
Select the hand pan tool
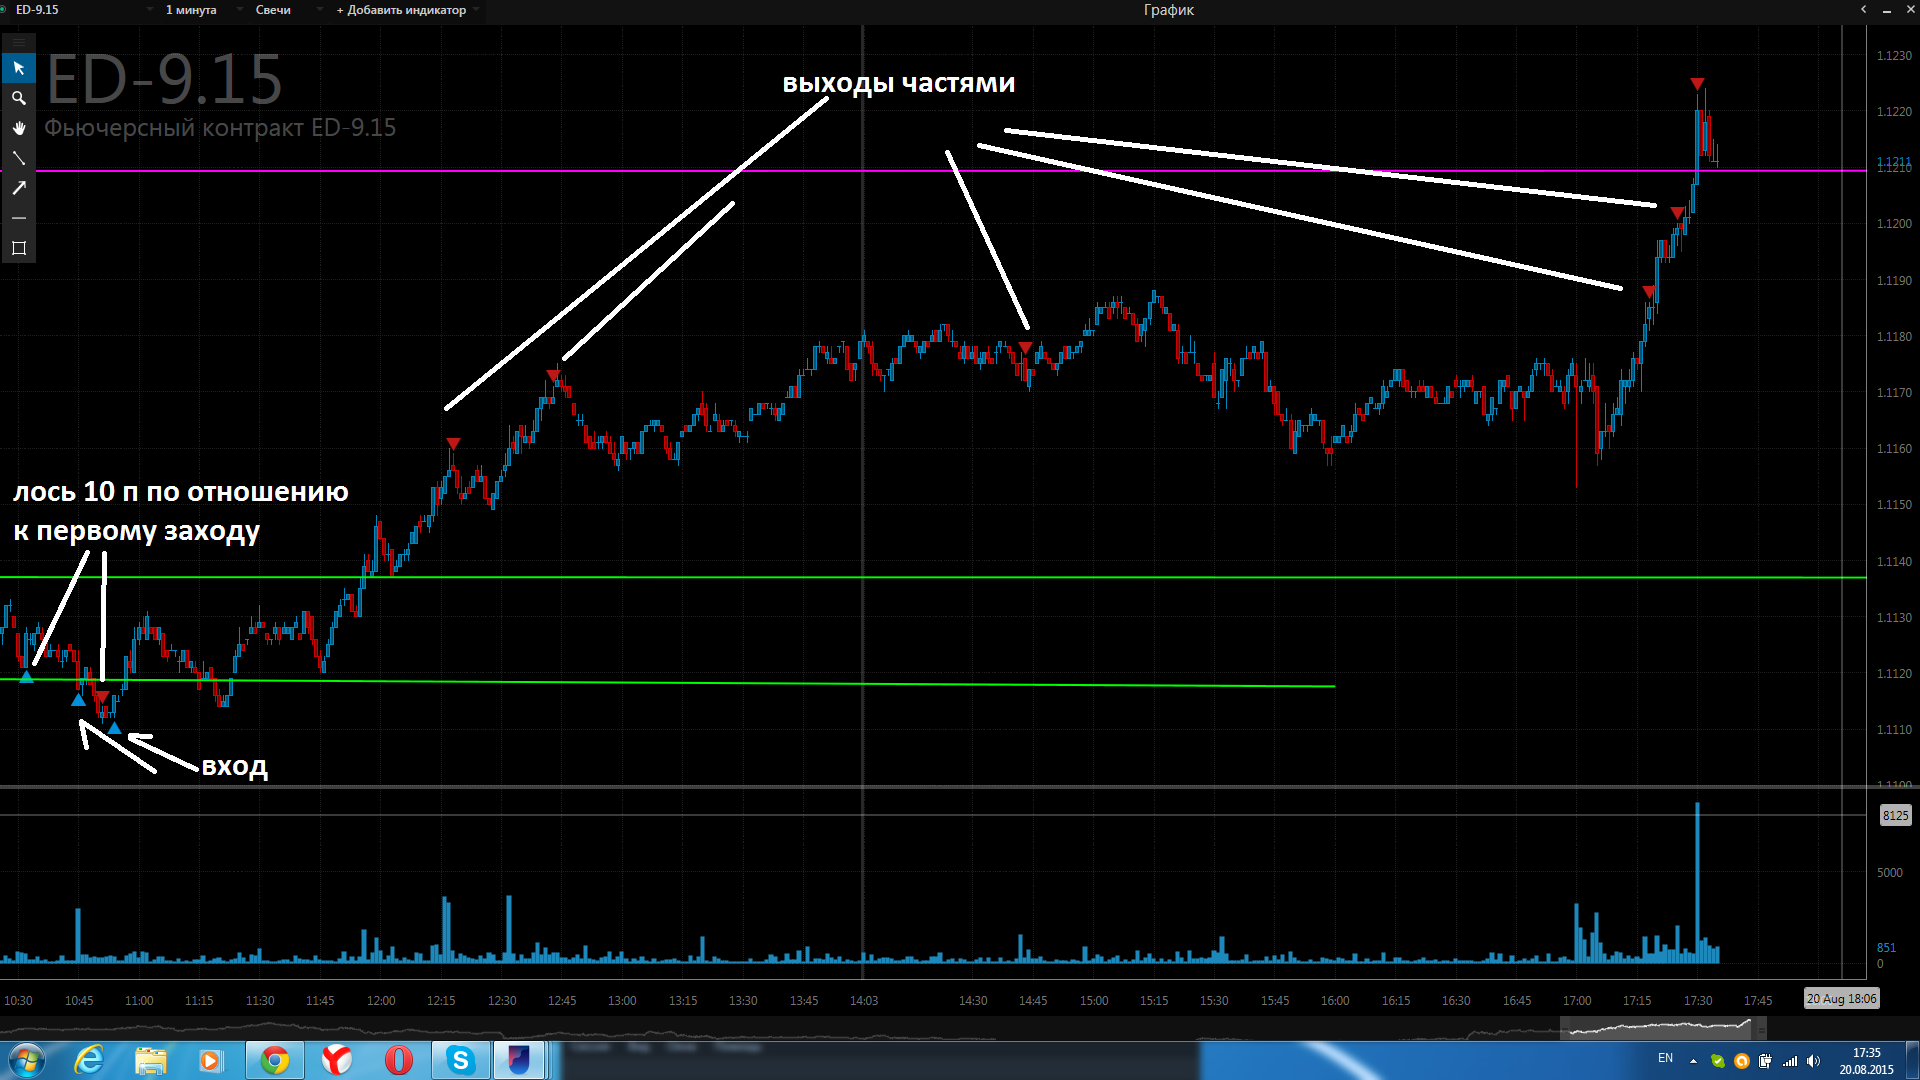point(18,128)
